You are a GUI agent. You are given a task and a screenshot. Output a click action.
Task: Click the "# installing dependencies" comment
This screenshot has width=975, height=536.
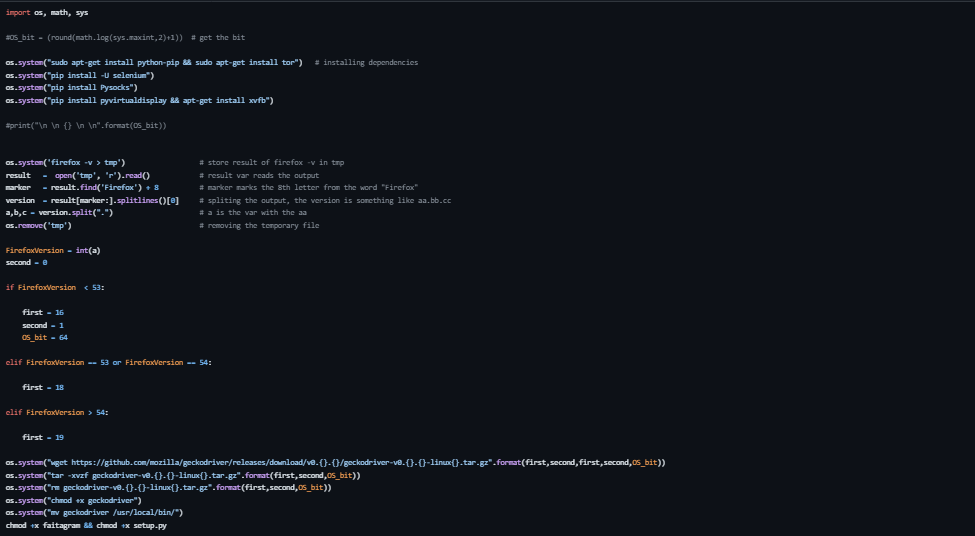(x=366, y=62)
